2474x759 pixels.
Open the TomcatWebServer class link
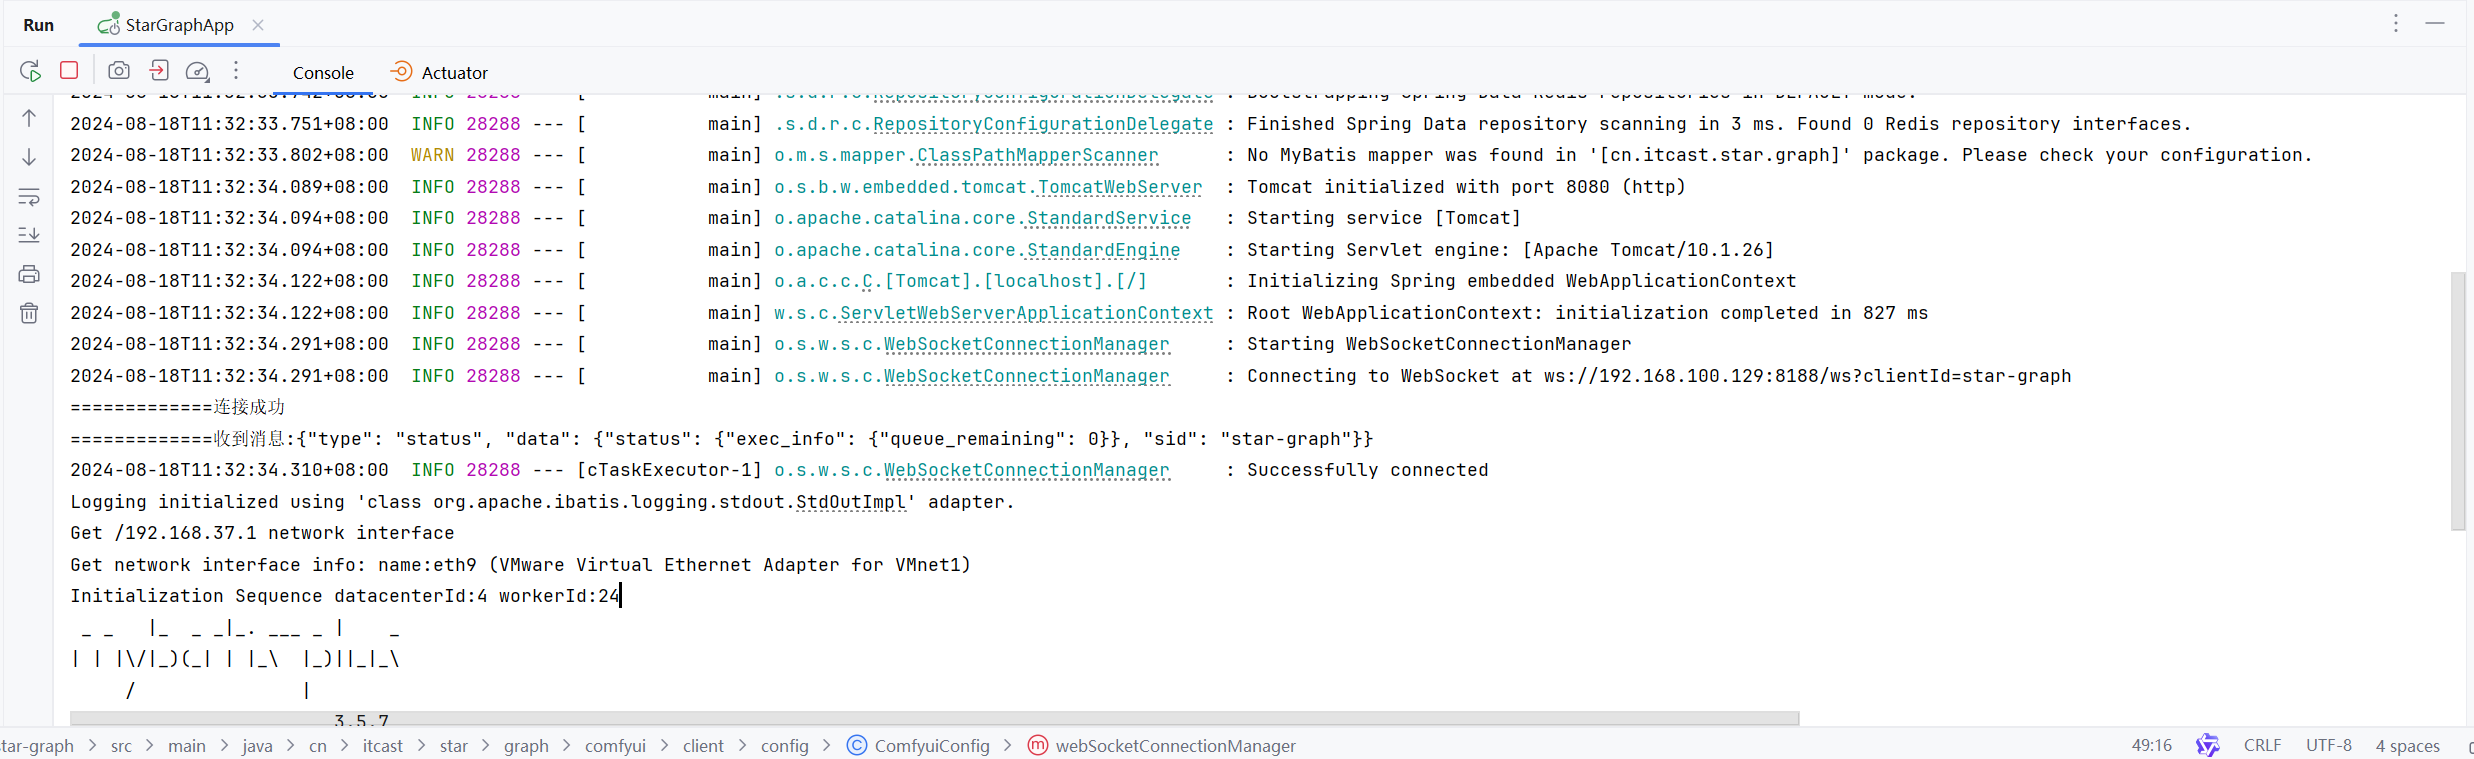(x=1119, y=187)
